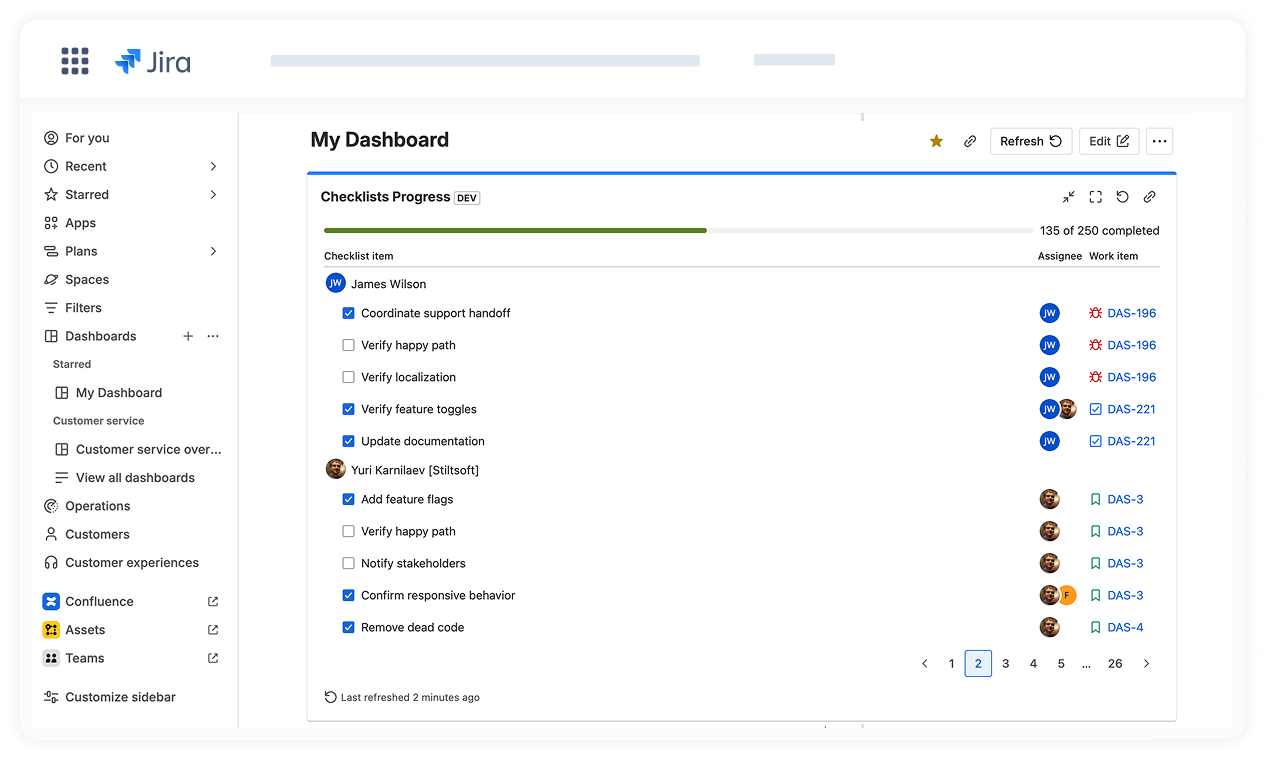
Task: Click the star icon to unstar dashboard
Action: click(936, 141)
